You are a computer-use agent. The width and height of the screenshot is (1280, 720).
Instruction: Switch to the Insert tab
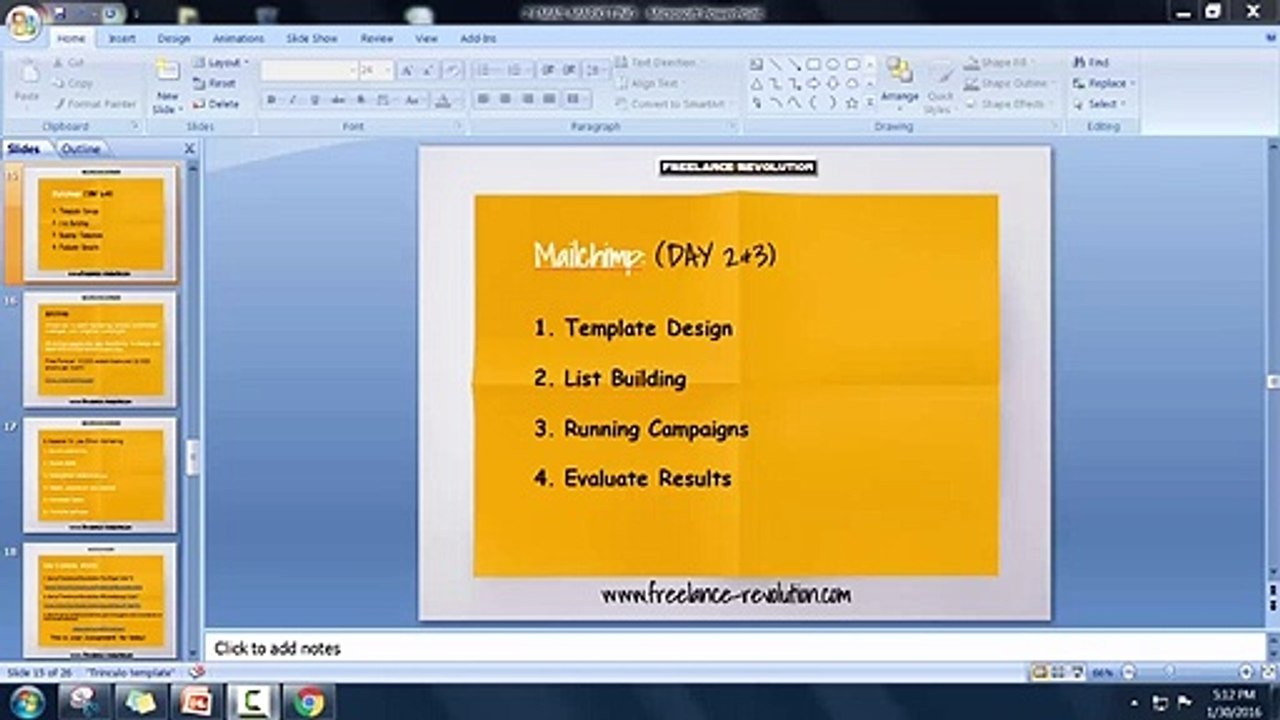coord(122,38)
